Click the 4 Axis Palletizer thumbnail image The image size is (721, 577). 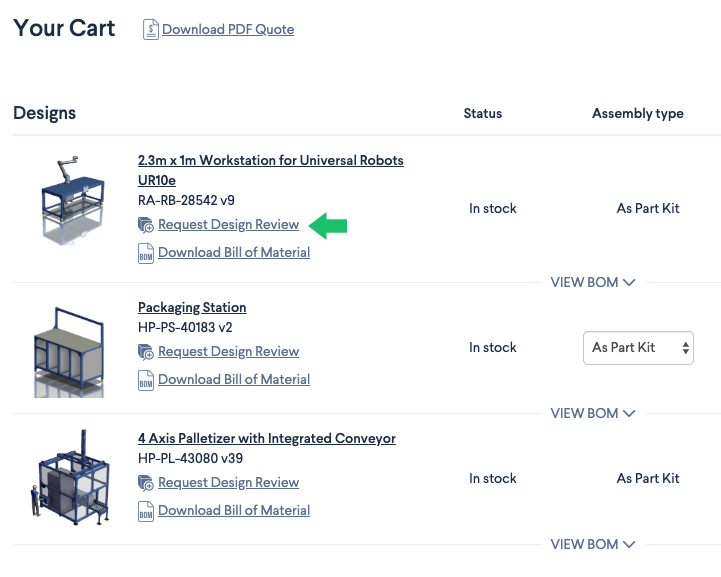(70, 477)
